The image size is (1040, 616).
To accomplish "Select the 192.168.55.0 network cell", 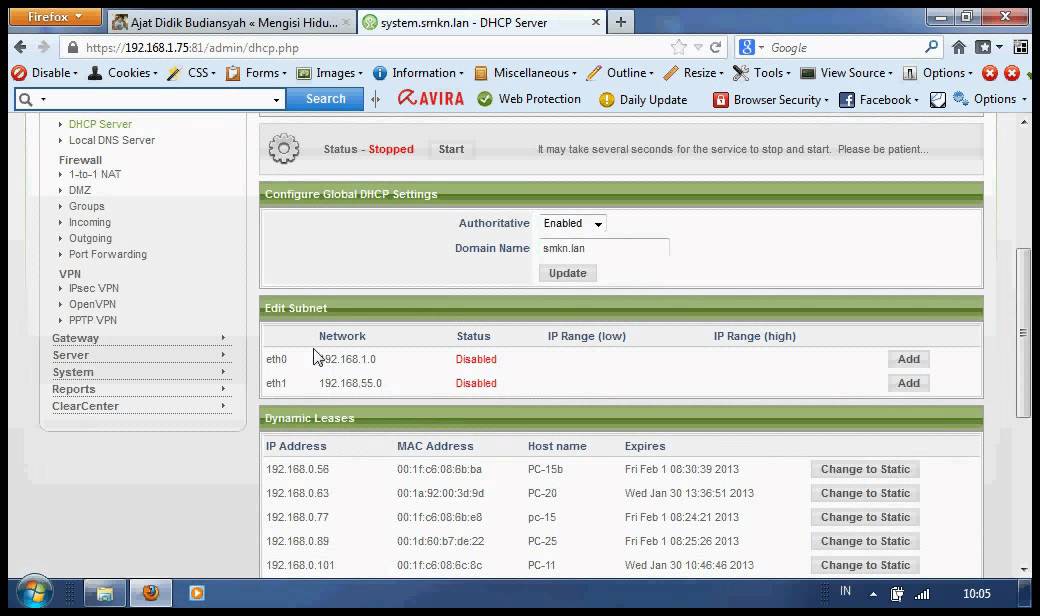I will pos(350,383).
